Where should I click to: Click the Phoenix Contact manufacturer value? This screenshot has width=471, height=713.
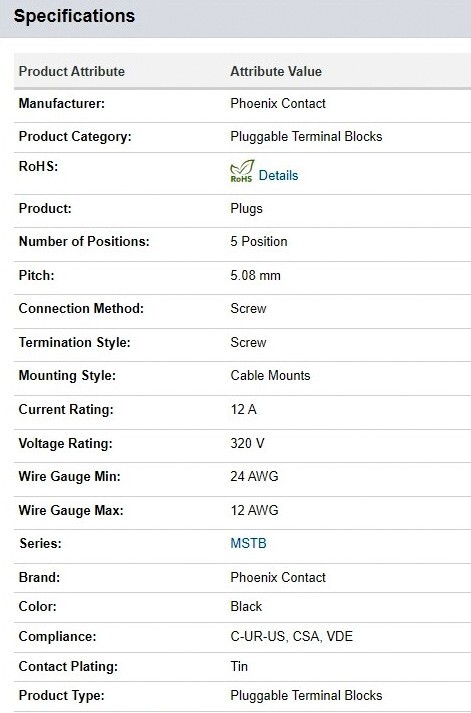coord(278,104)
